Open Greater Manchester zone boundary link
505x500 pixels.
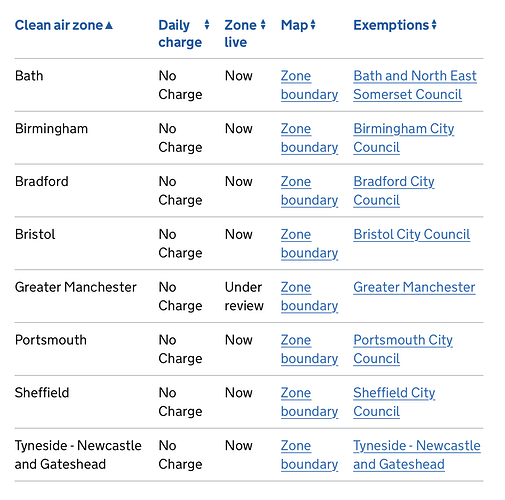click(309, 296)
